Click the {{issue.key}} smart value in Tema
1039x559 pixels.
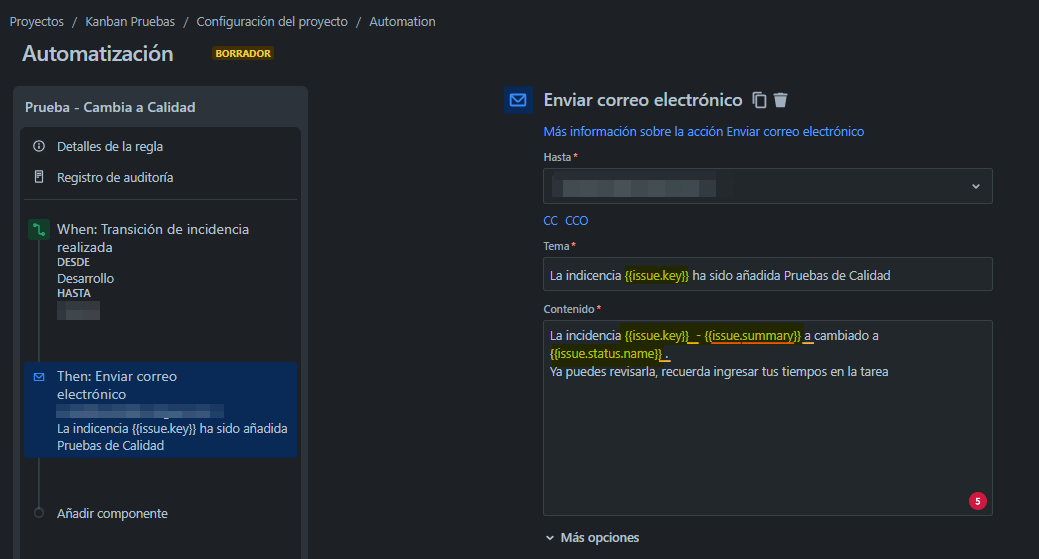tap(657, 276)
